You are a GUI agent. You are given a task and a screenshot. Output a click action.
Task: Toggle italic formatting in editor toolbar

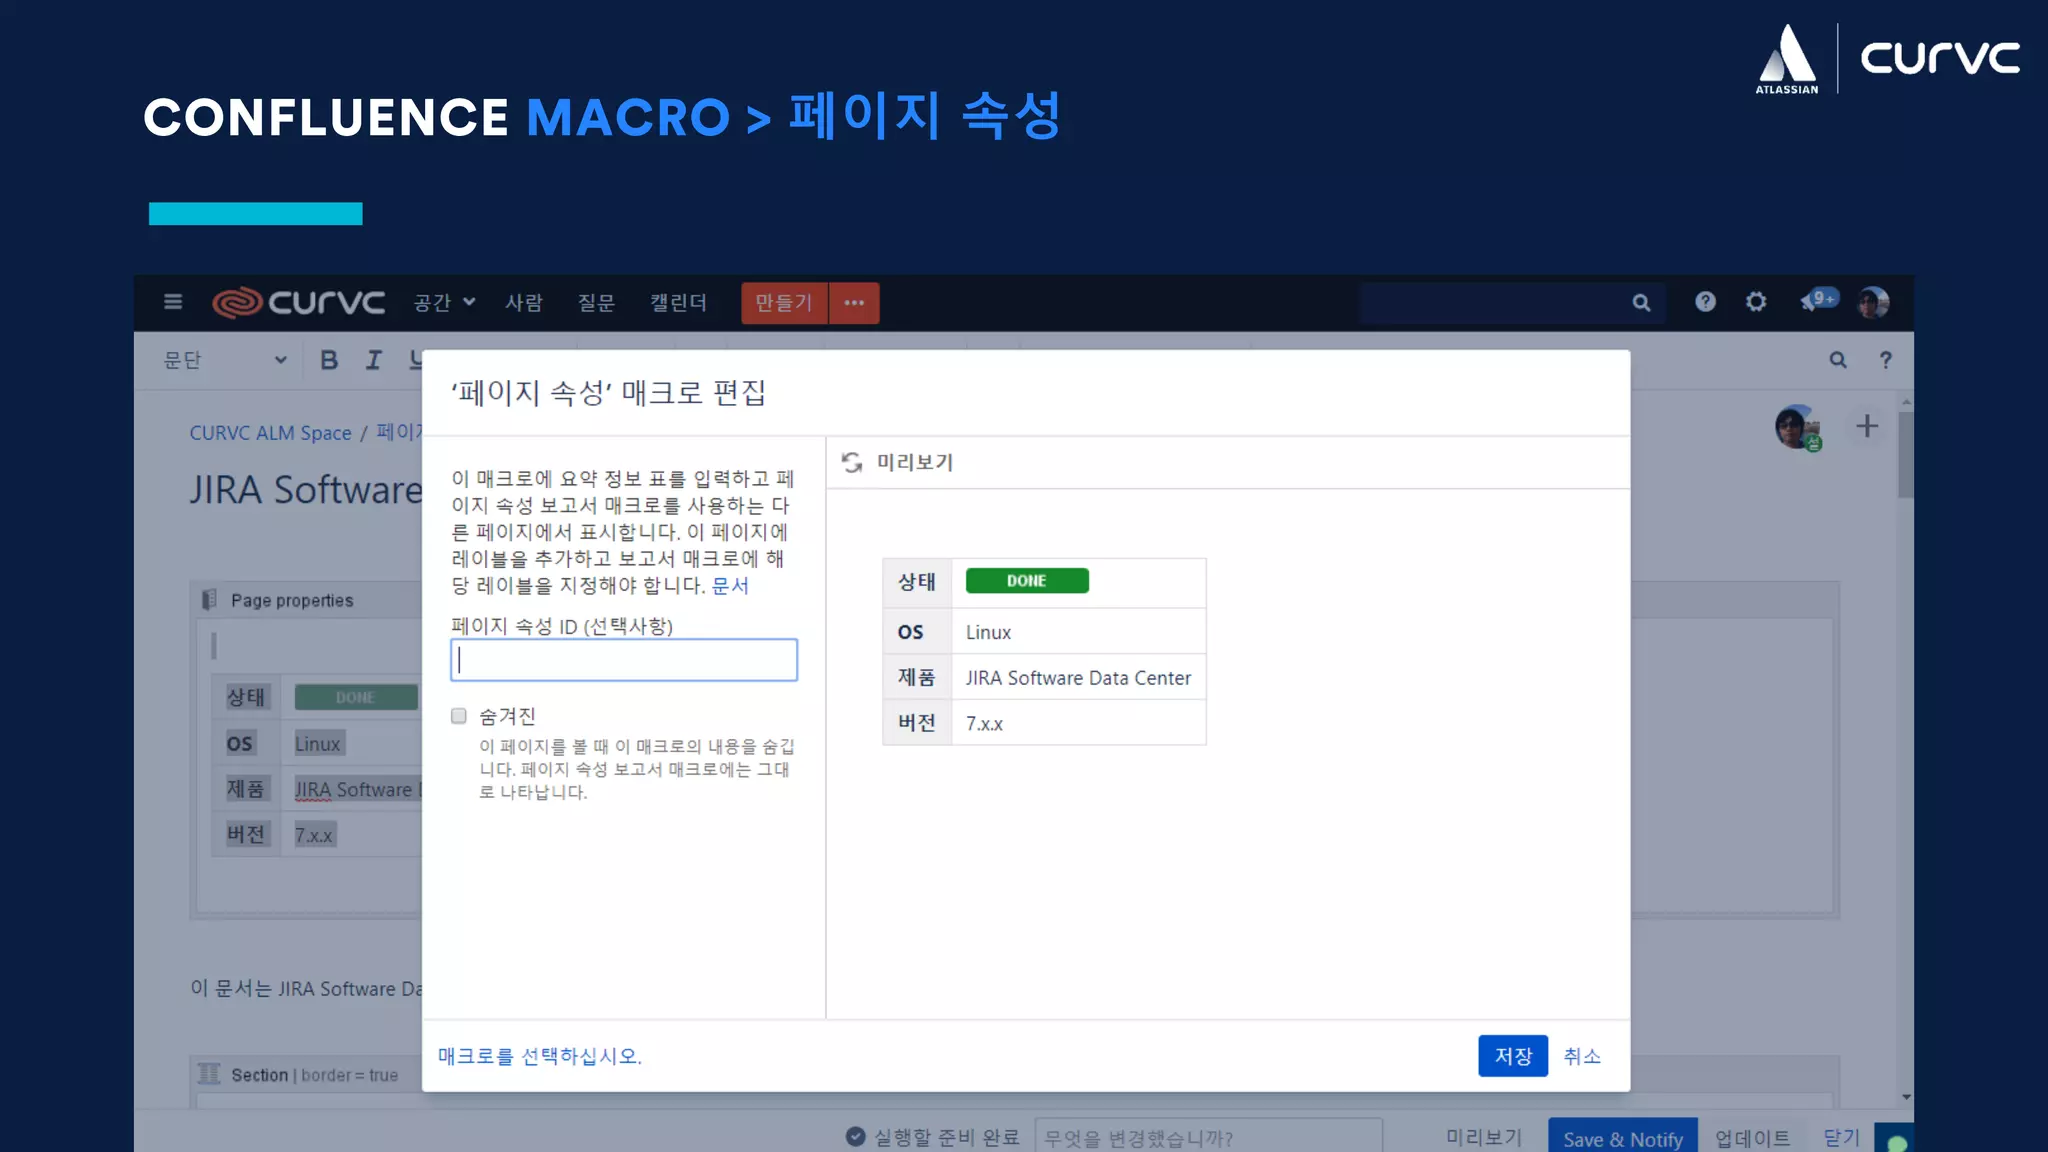[373, 360]
